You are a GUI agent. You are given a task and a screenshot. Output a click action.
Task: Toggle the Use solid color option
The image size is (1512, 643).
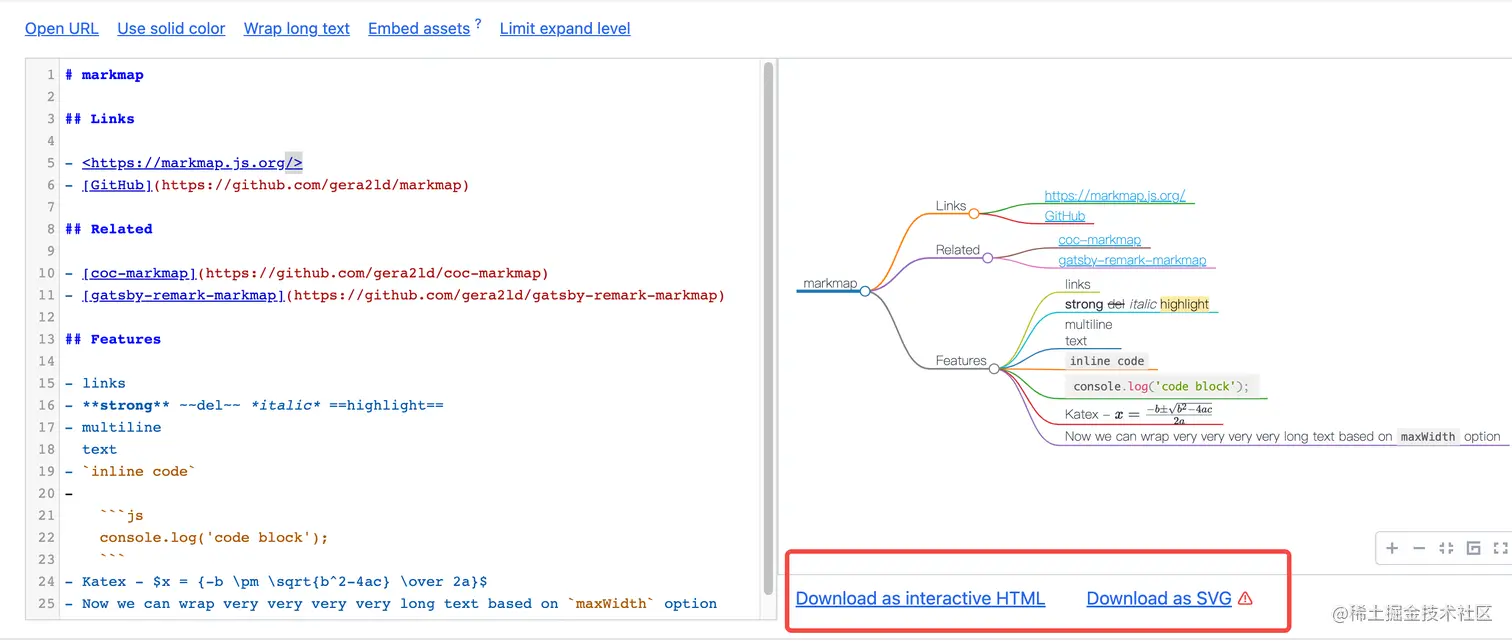point(171,28)
